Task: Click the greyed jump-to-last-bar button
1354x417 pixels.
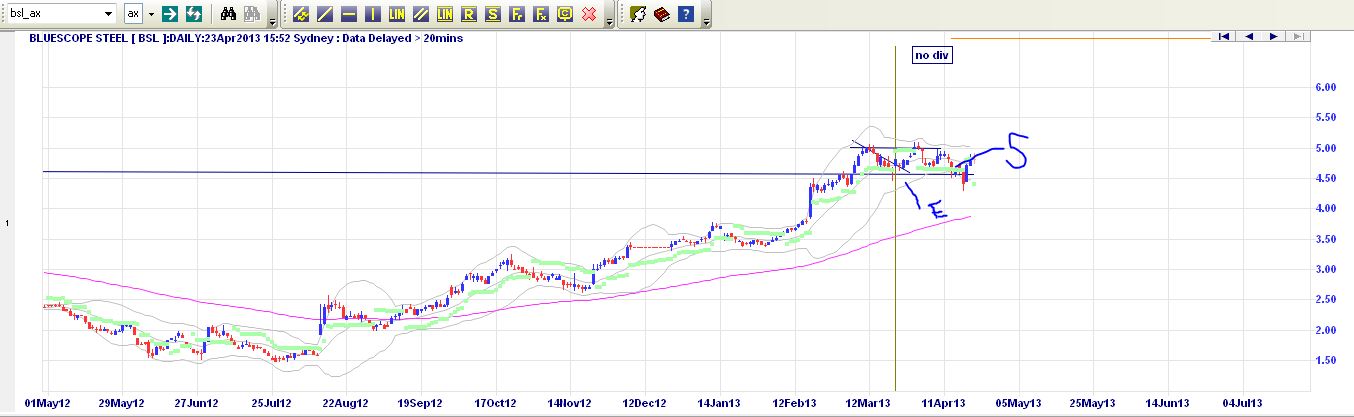Action: click(1297, 36)
